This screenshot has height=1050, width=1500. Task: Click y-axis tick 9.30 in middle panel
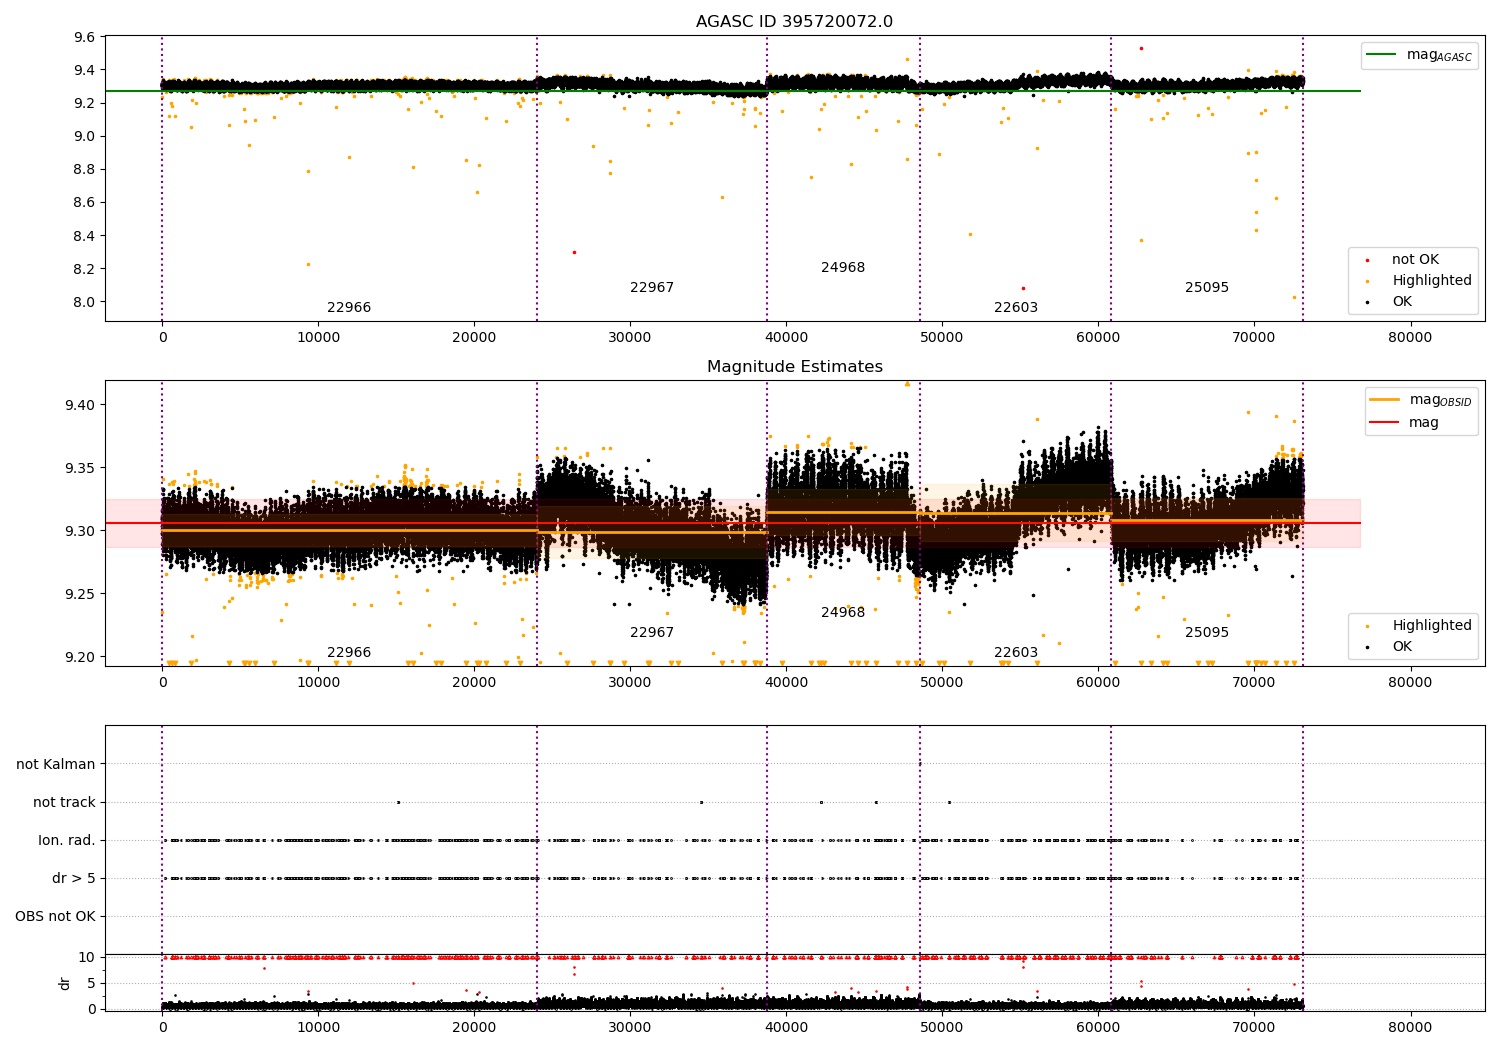coord(80,532)
